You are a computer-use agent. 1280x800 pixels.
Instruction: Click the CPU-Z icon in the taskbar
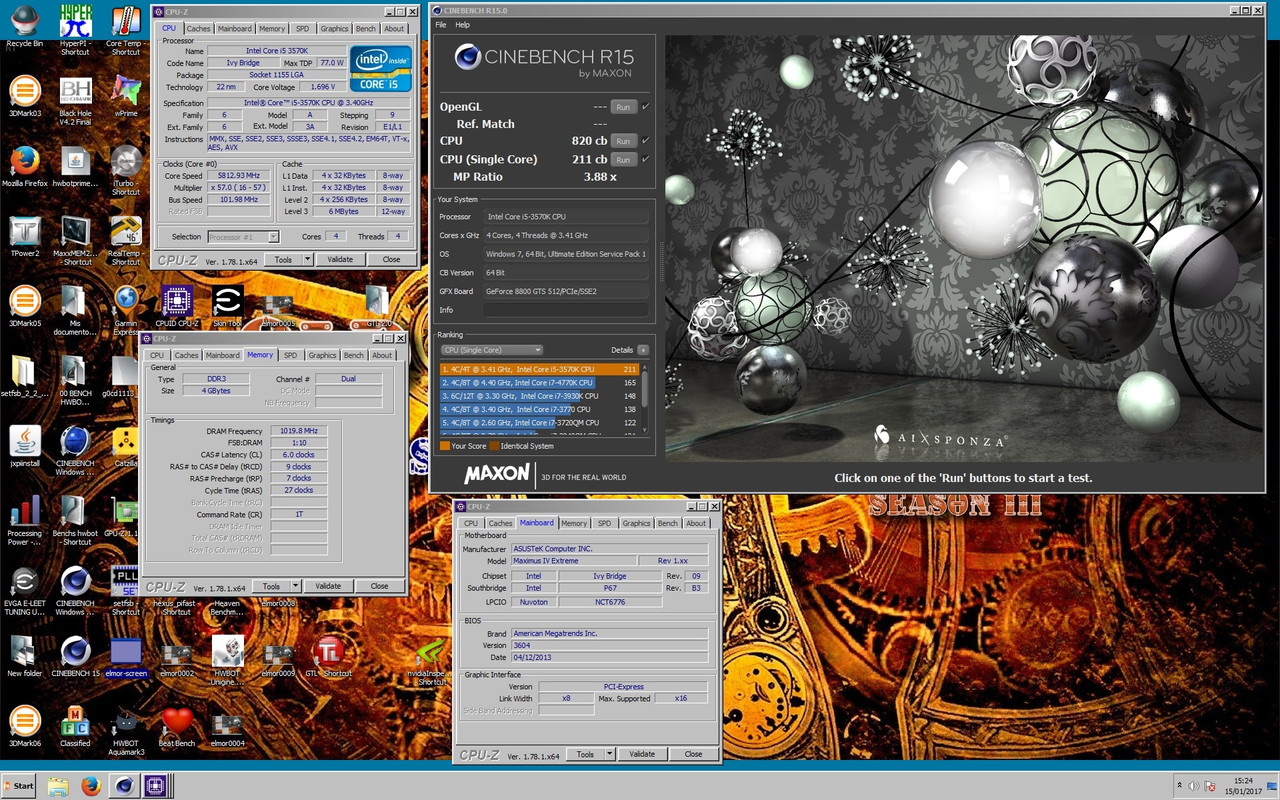tap(155, 786)
